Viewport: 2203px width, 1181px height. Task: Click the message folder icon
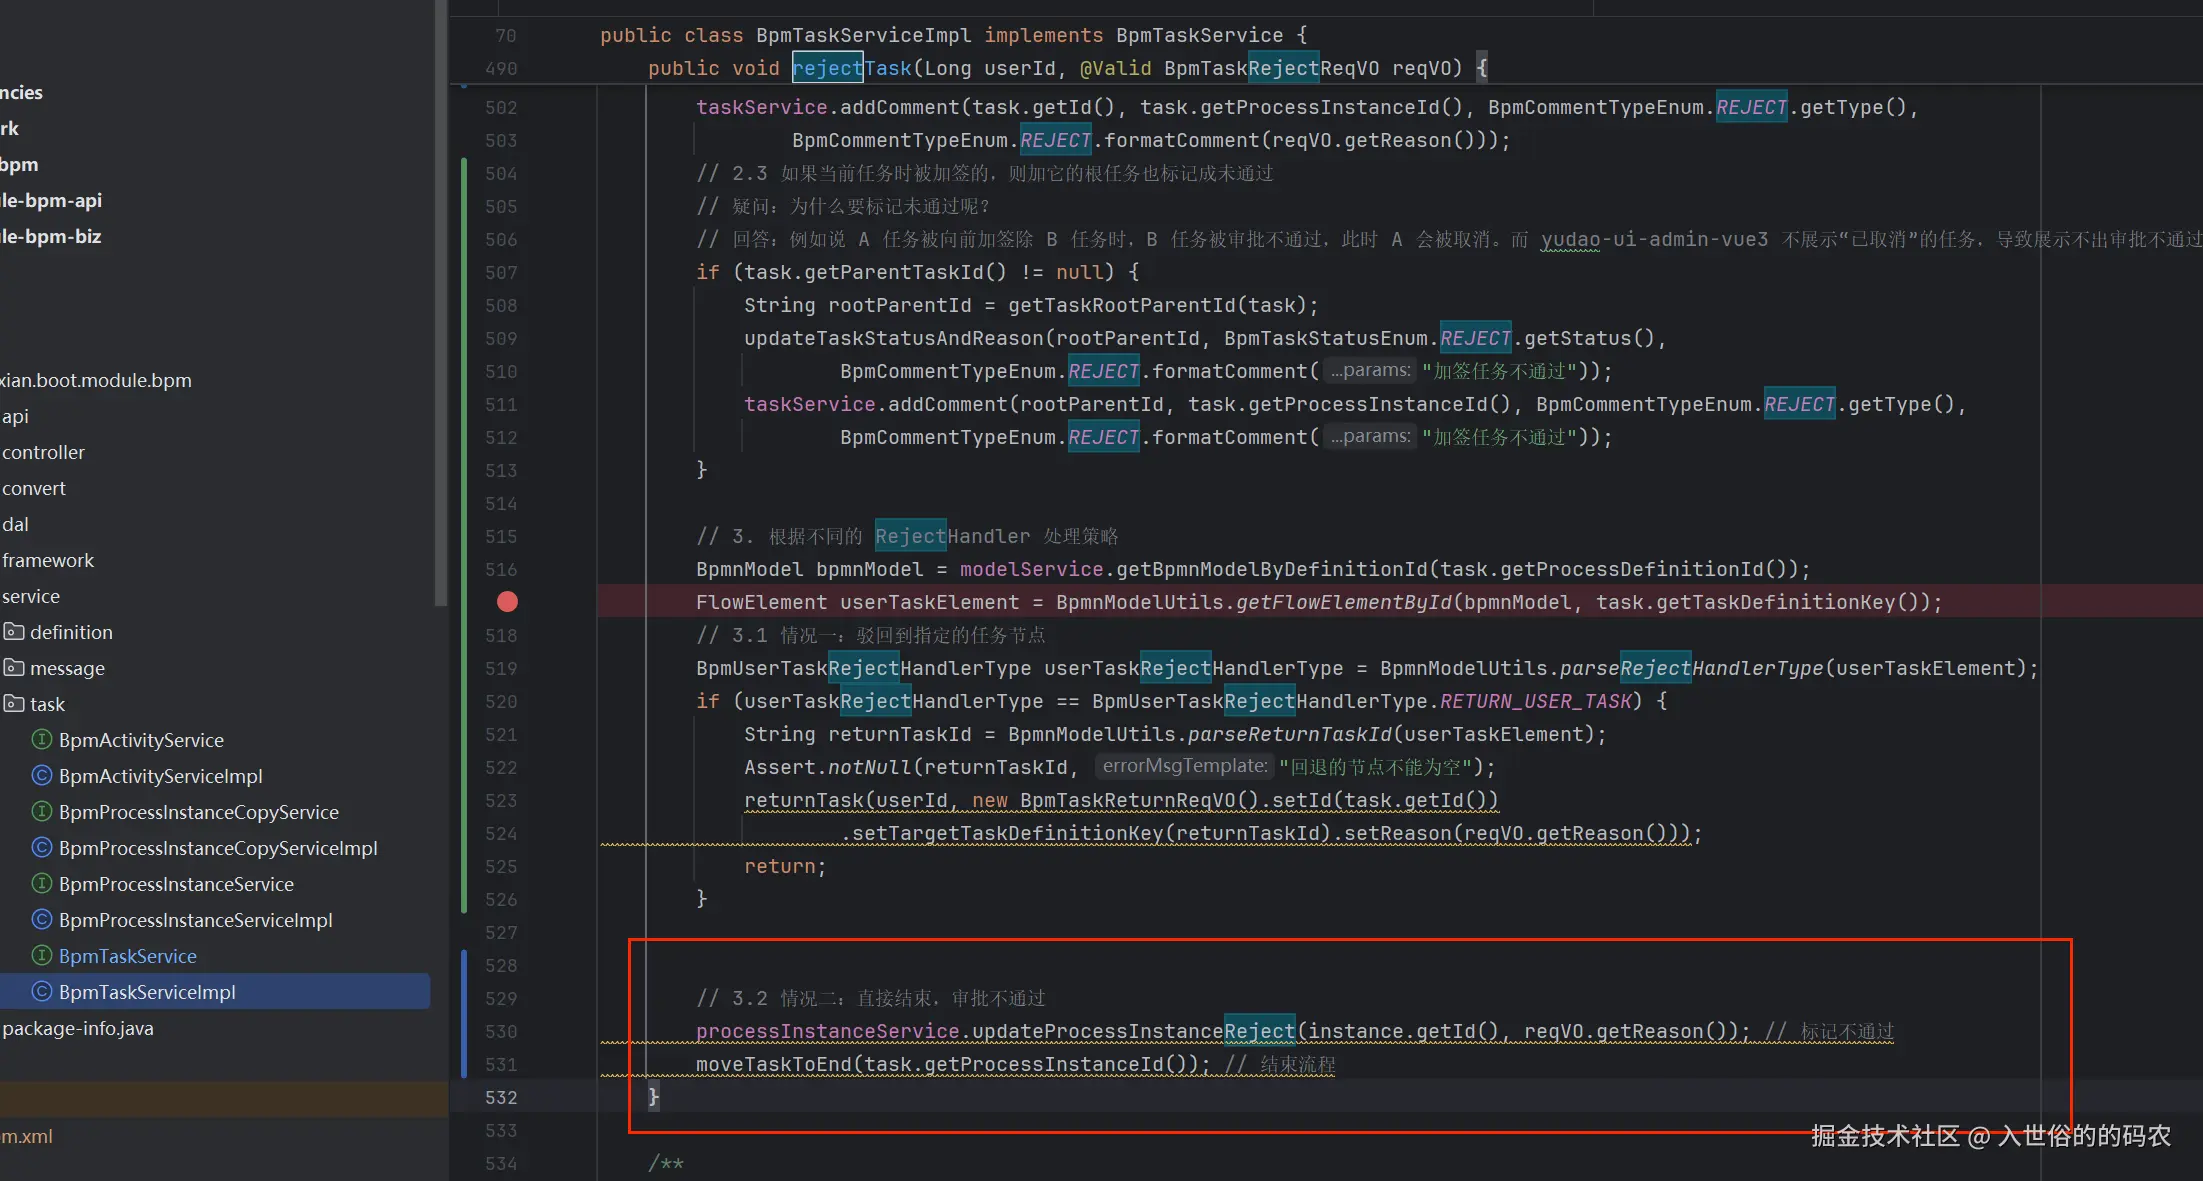(x=14, y=668)
